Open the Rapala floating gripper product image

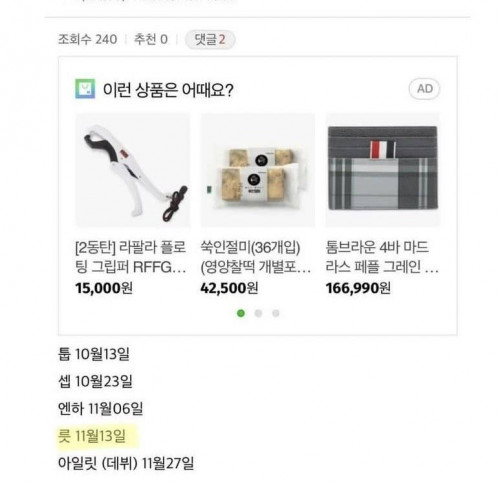133,170
